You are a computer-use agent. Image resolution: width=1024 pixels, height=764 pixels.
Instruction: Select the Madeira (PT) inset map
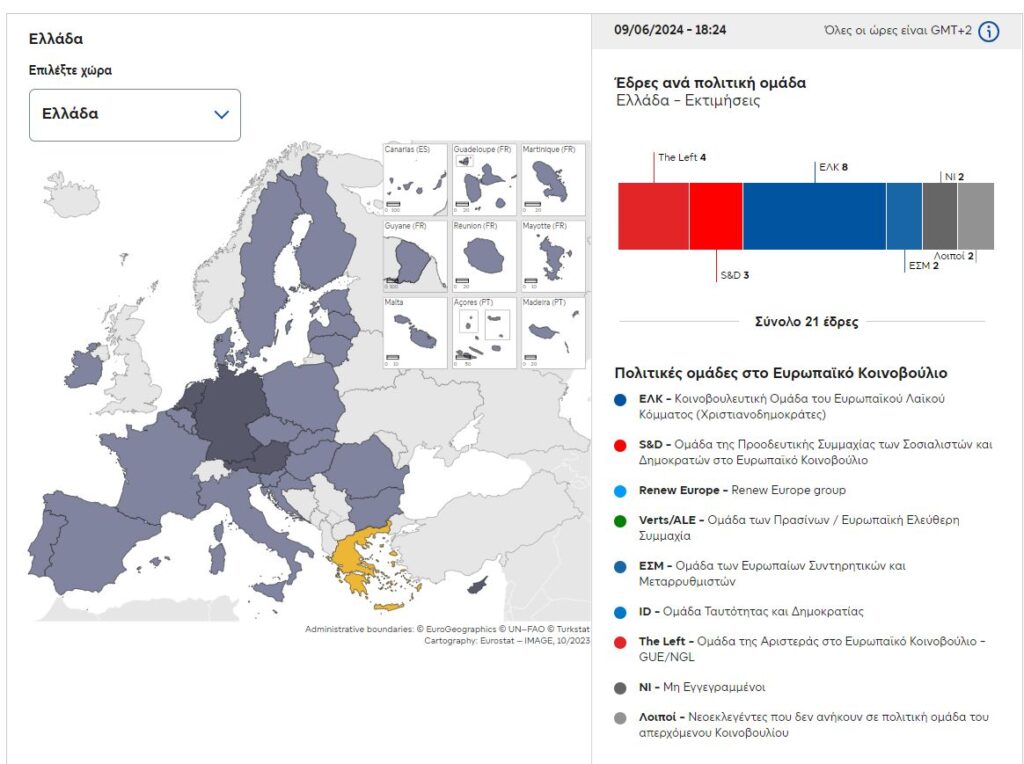552,331
